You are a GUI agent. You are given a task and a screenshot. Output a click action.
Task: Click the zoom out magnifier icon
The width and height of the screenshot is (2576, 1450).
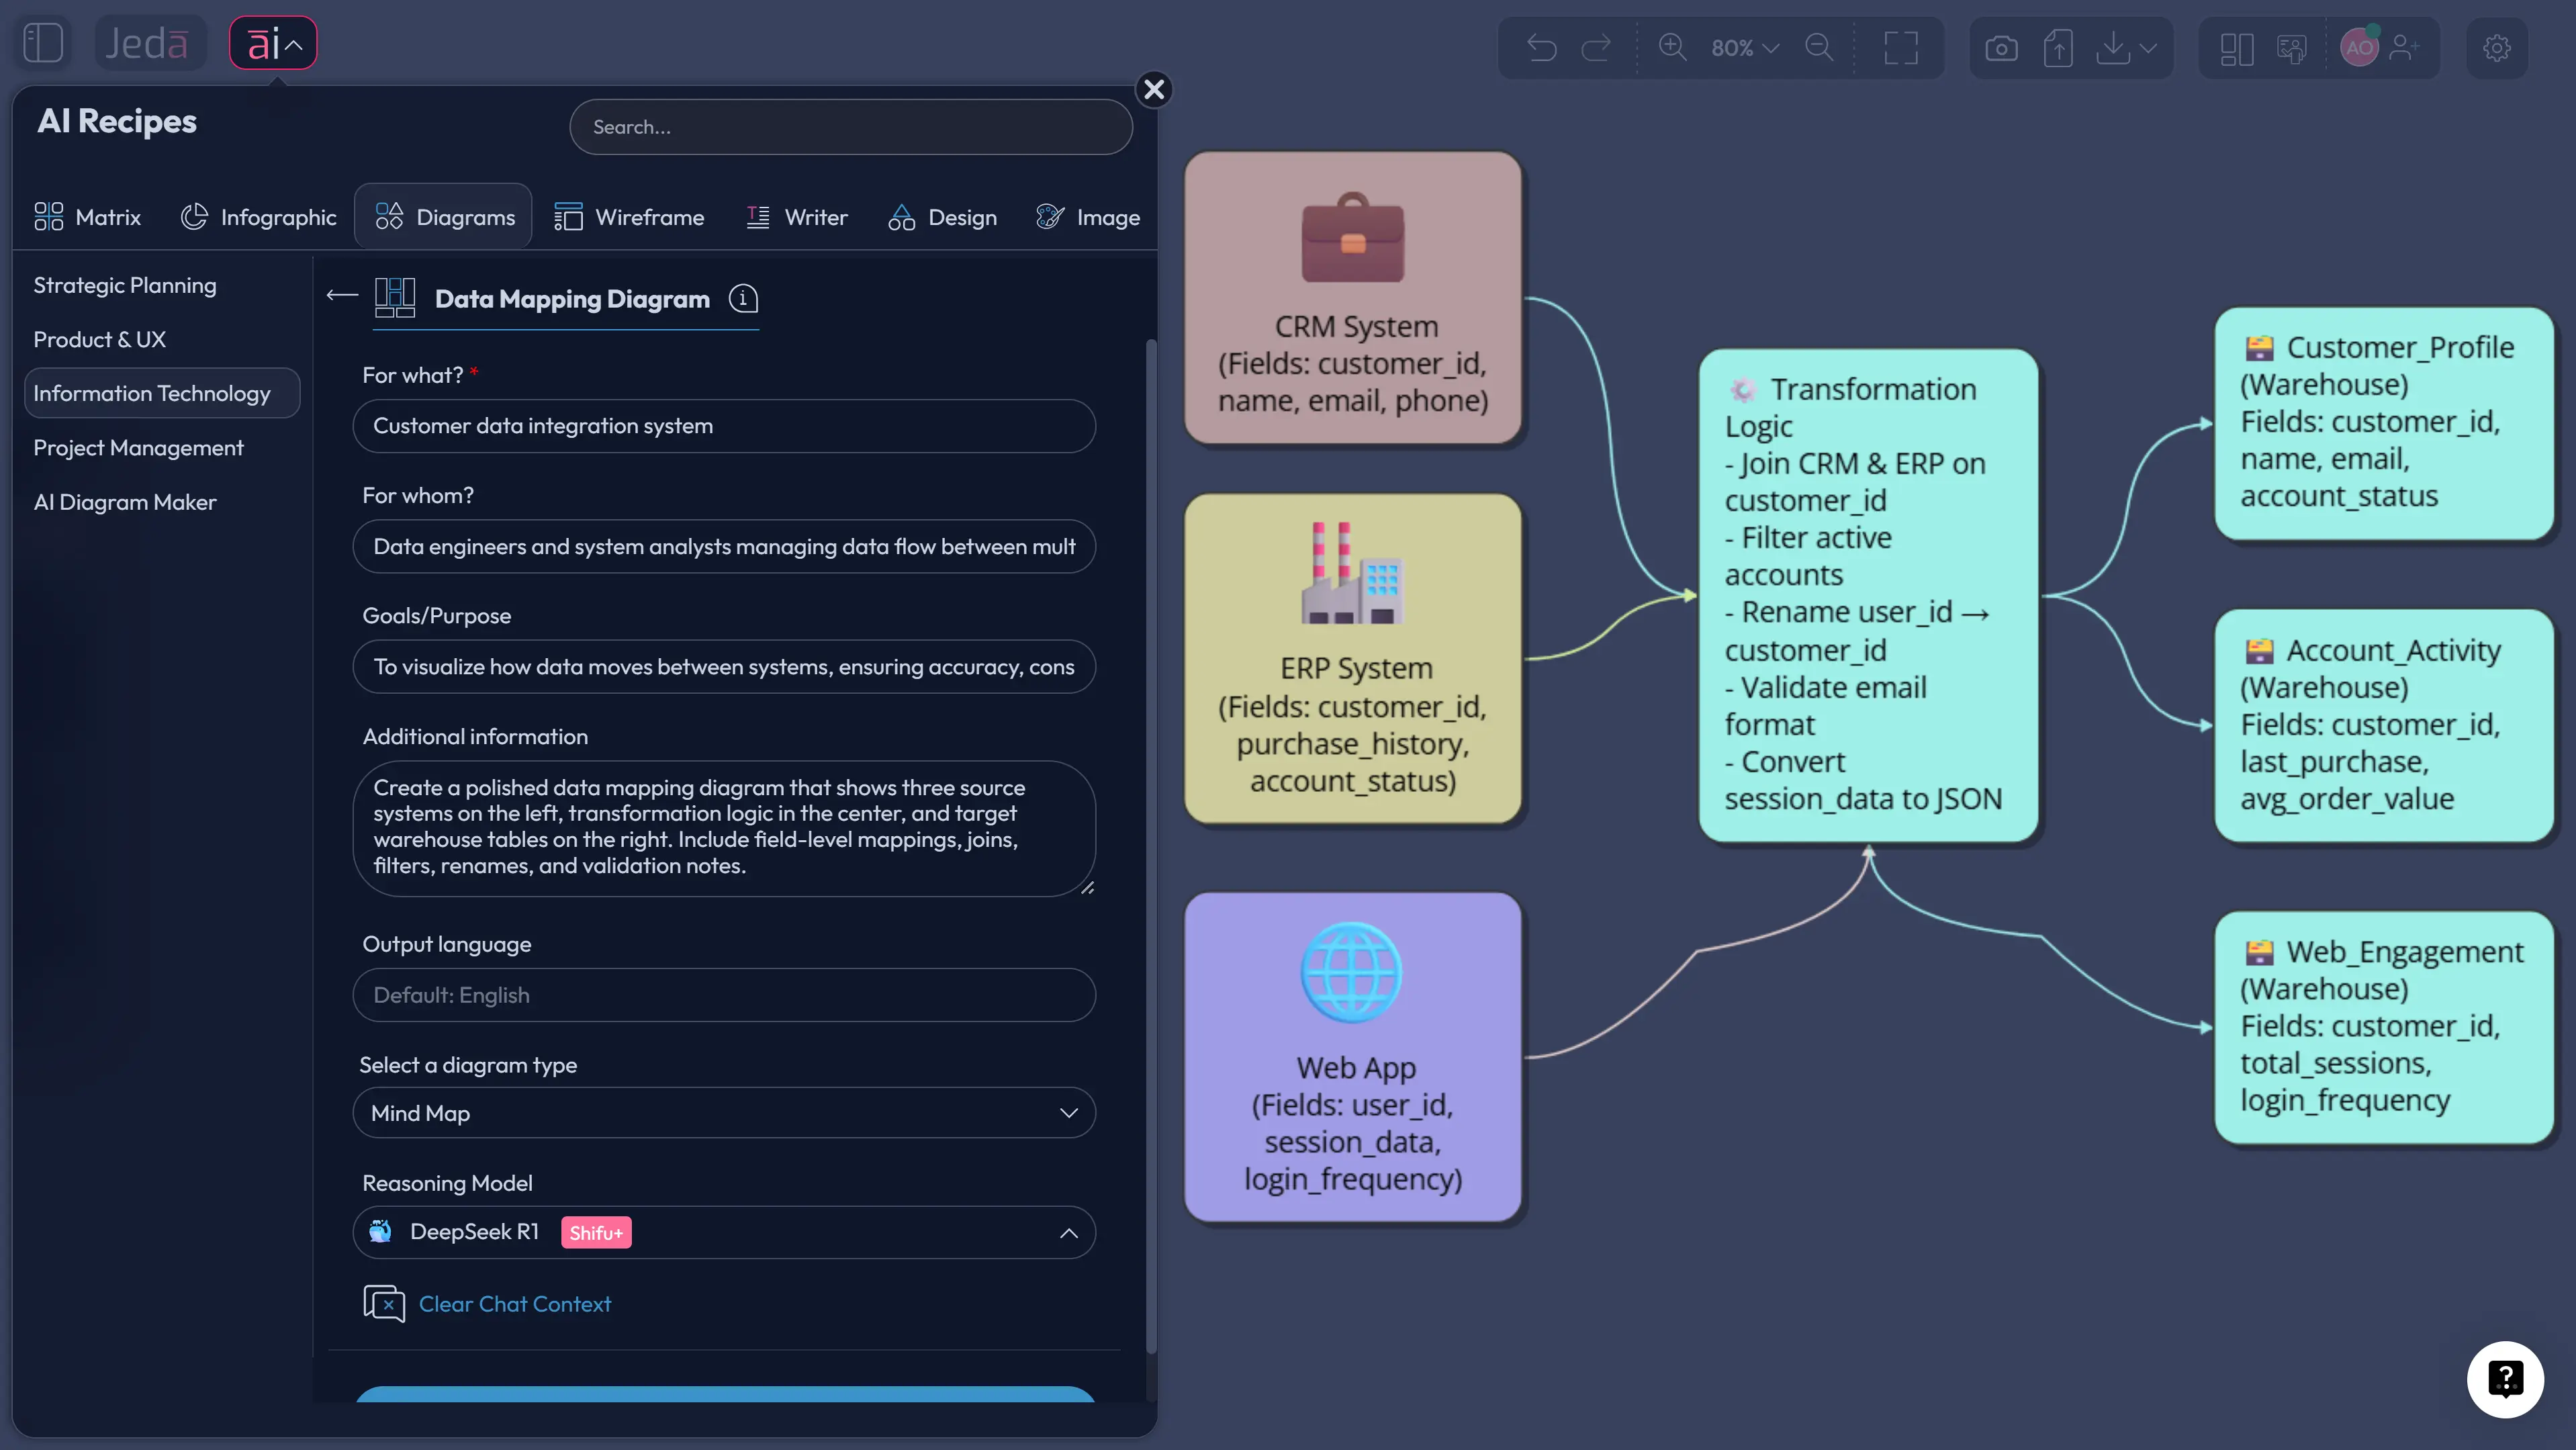pos(1820,47)
